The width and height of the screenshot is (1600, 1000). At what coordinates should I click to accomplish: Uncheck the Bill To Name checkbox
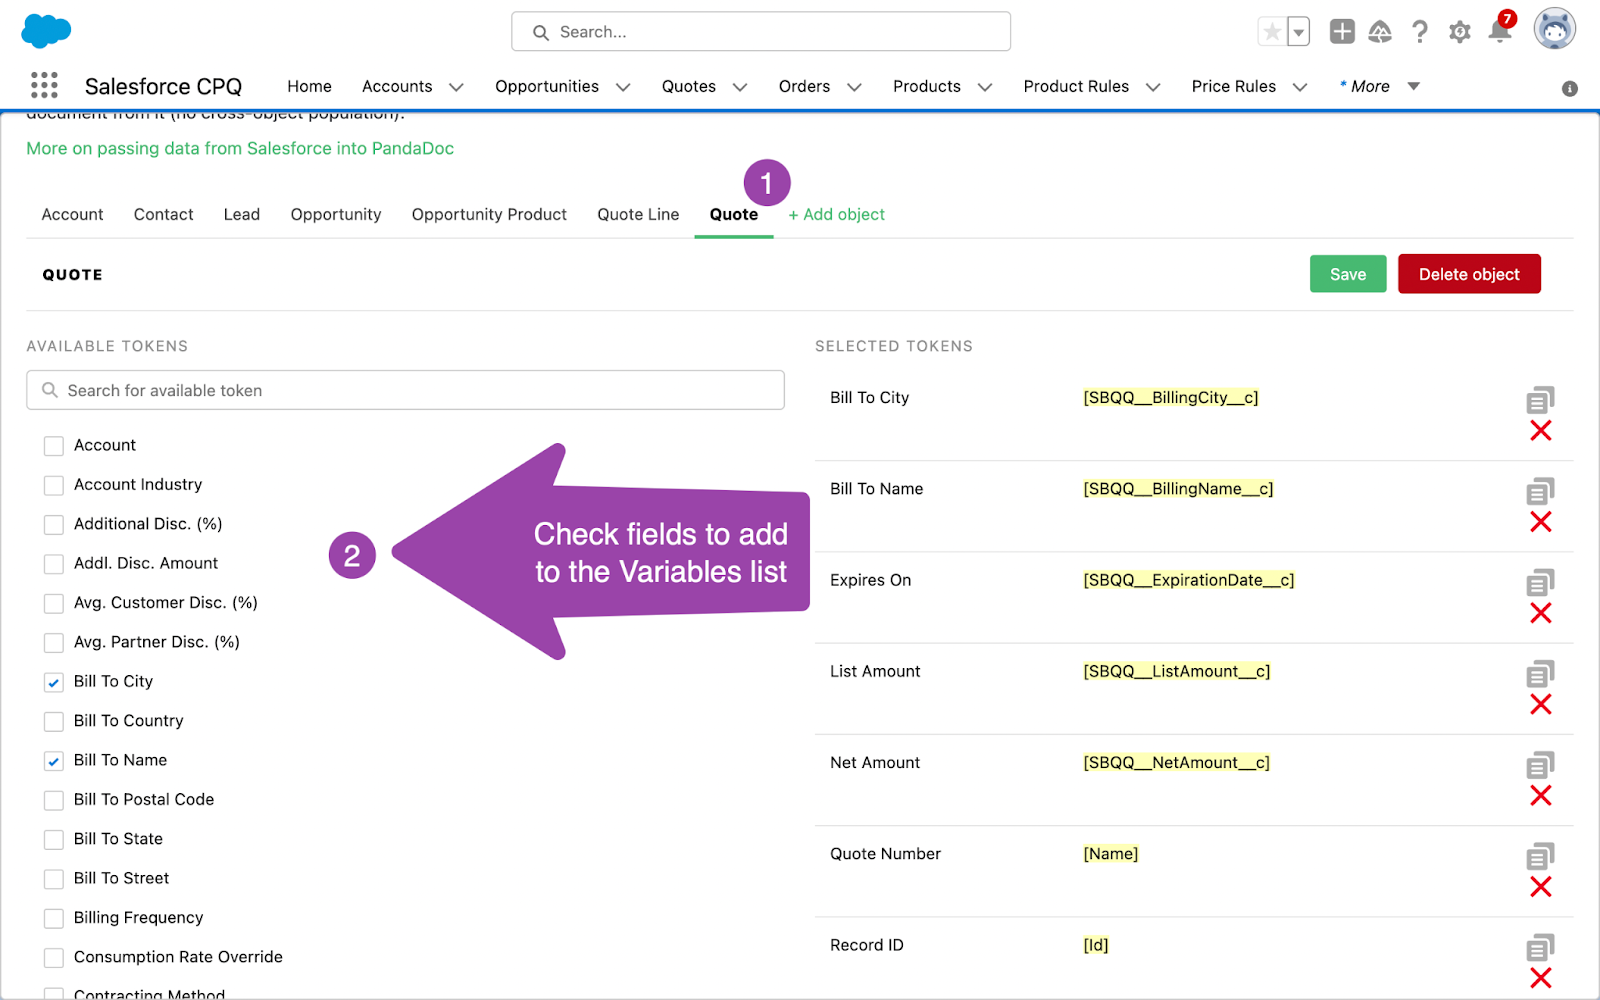pos(54,761)
